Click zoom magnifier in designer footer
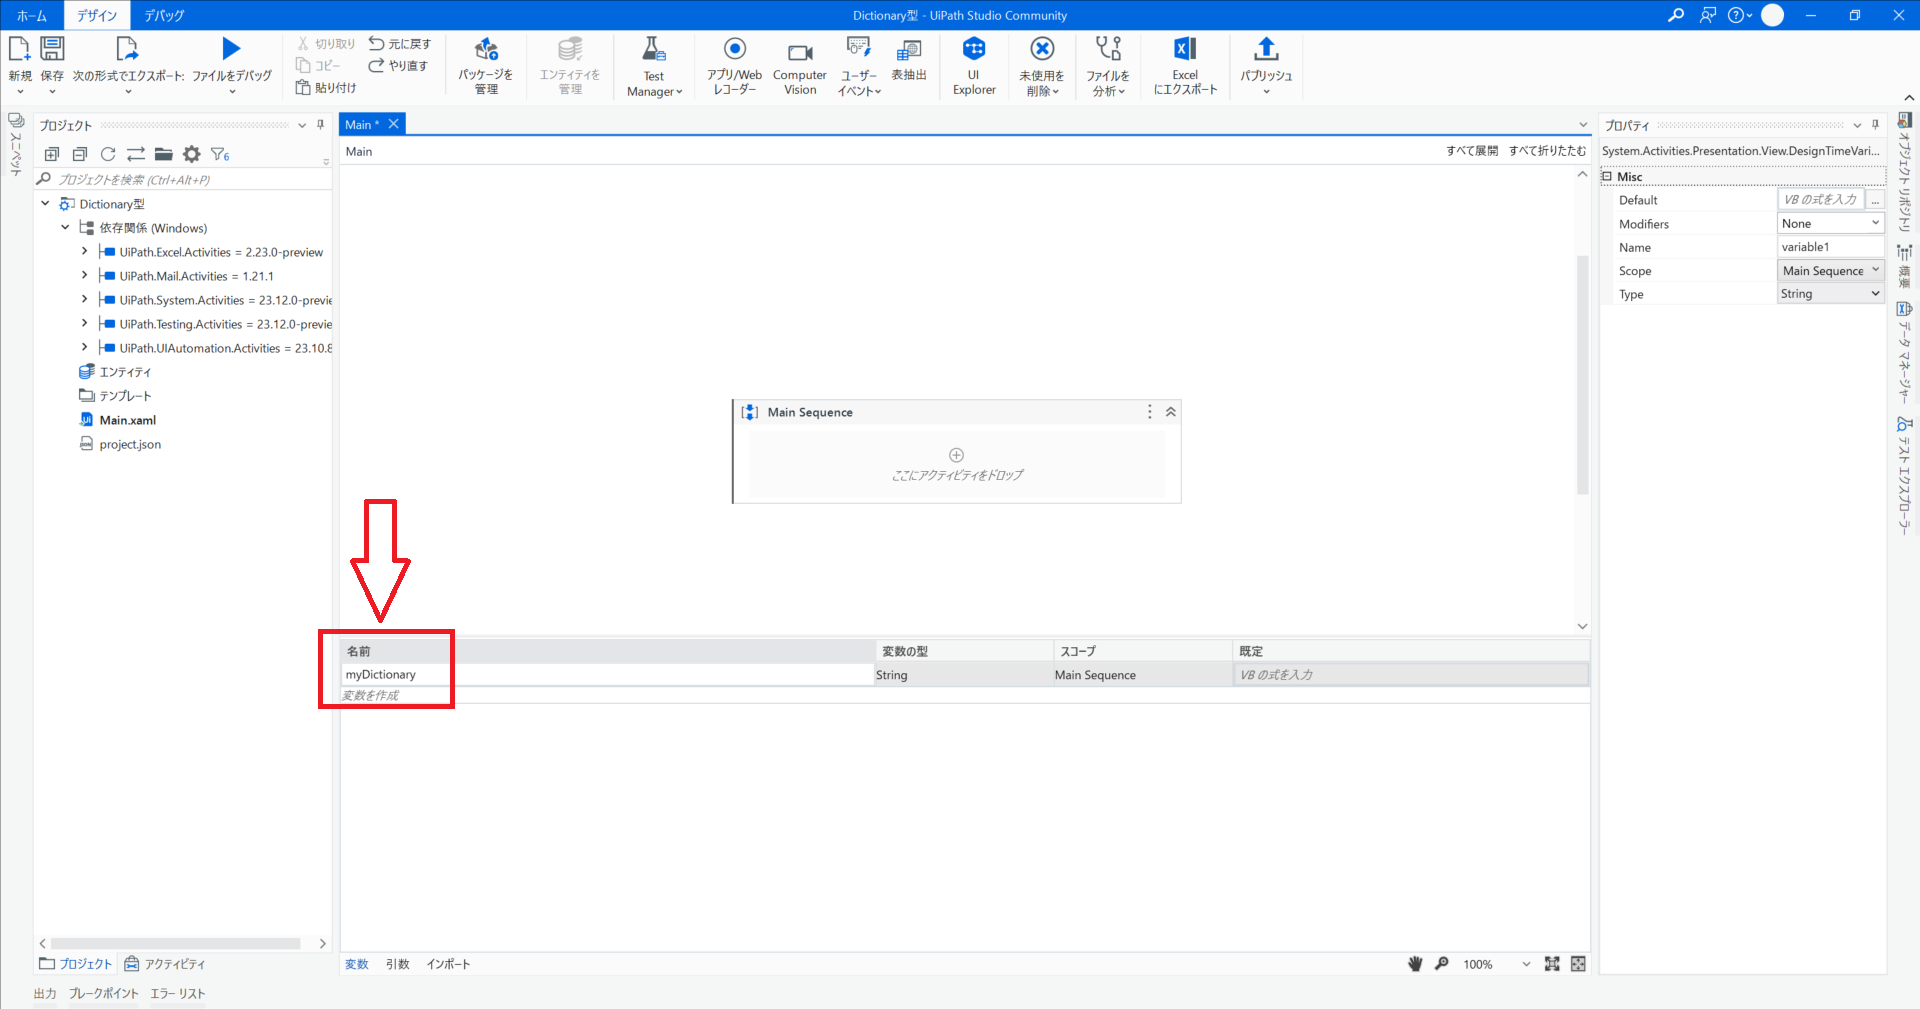Viewport: 1920px width, 1009px height. (1441, 964)
